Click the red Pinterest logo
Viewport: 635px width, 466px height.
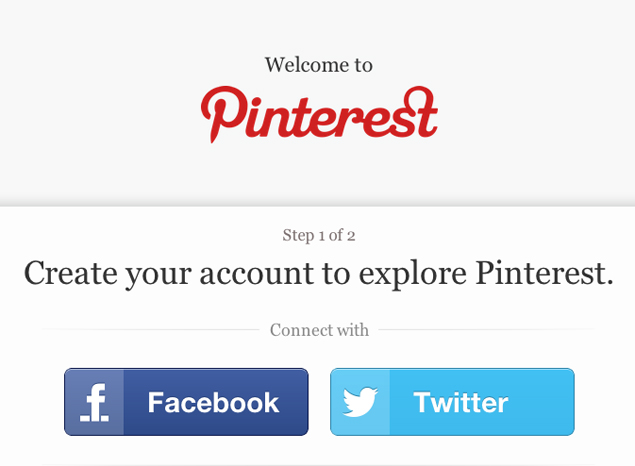tap(319, 113)
